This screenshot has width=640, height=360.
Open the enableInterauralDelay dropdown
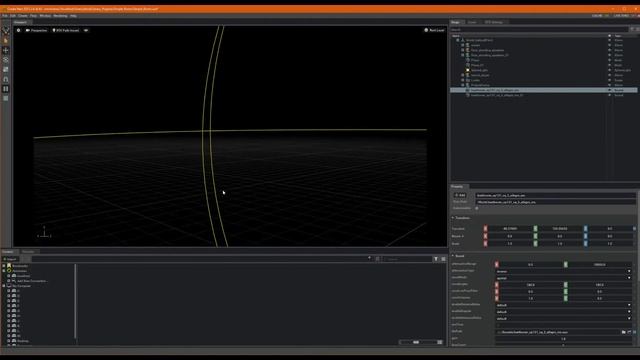click(563, 318)
